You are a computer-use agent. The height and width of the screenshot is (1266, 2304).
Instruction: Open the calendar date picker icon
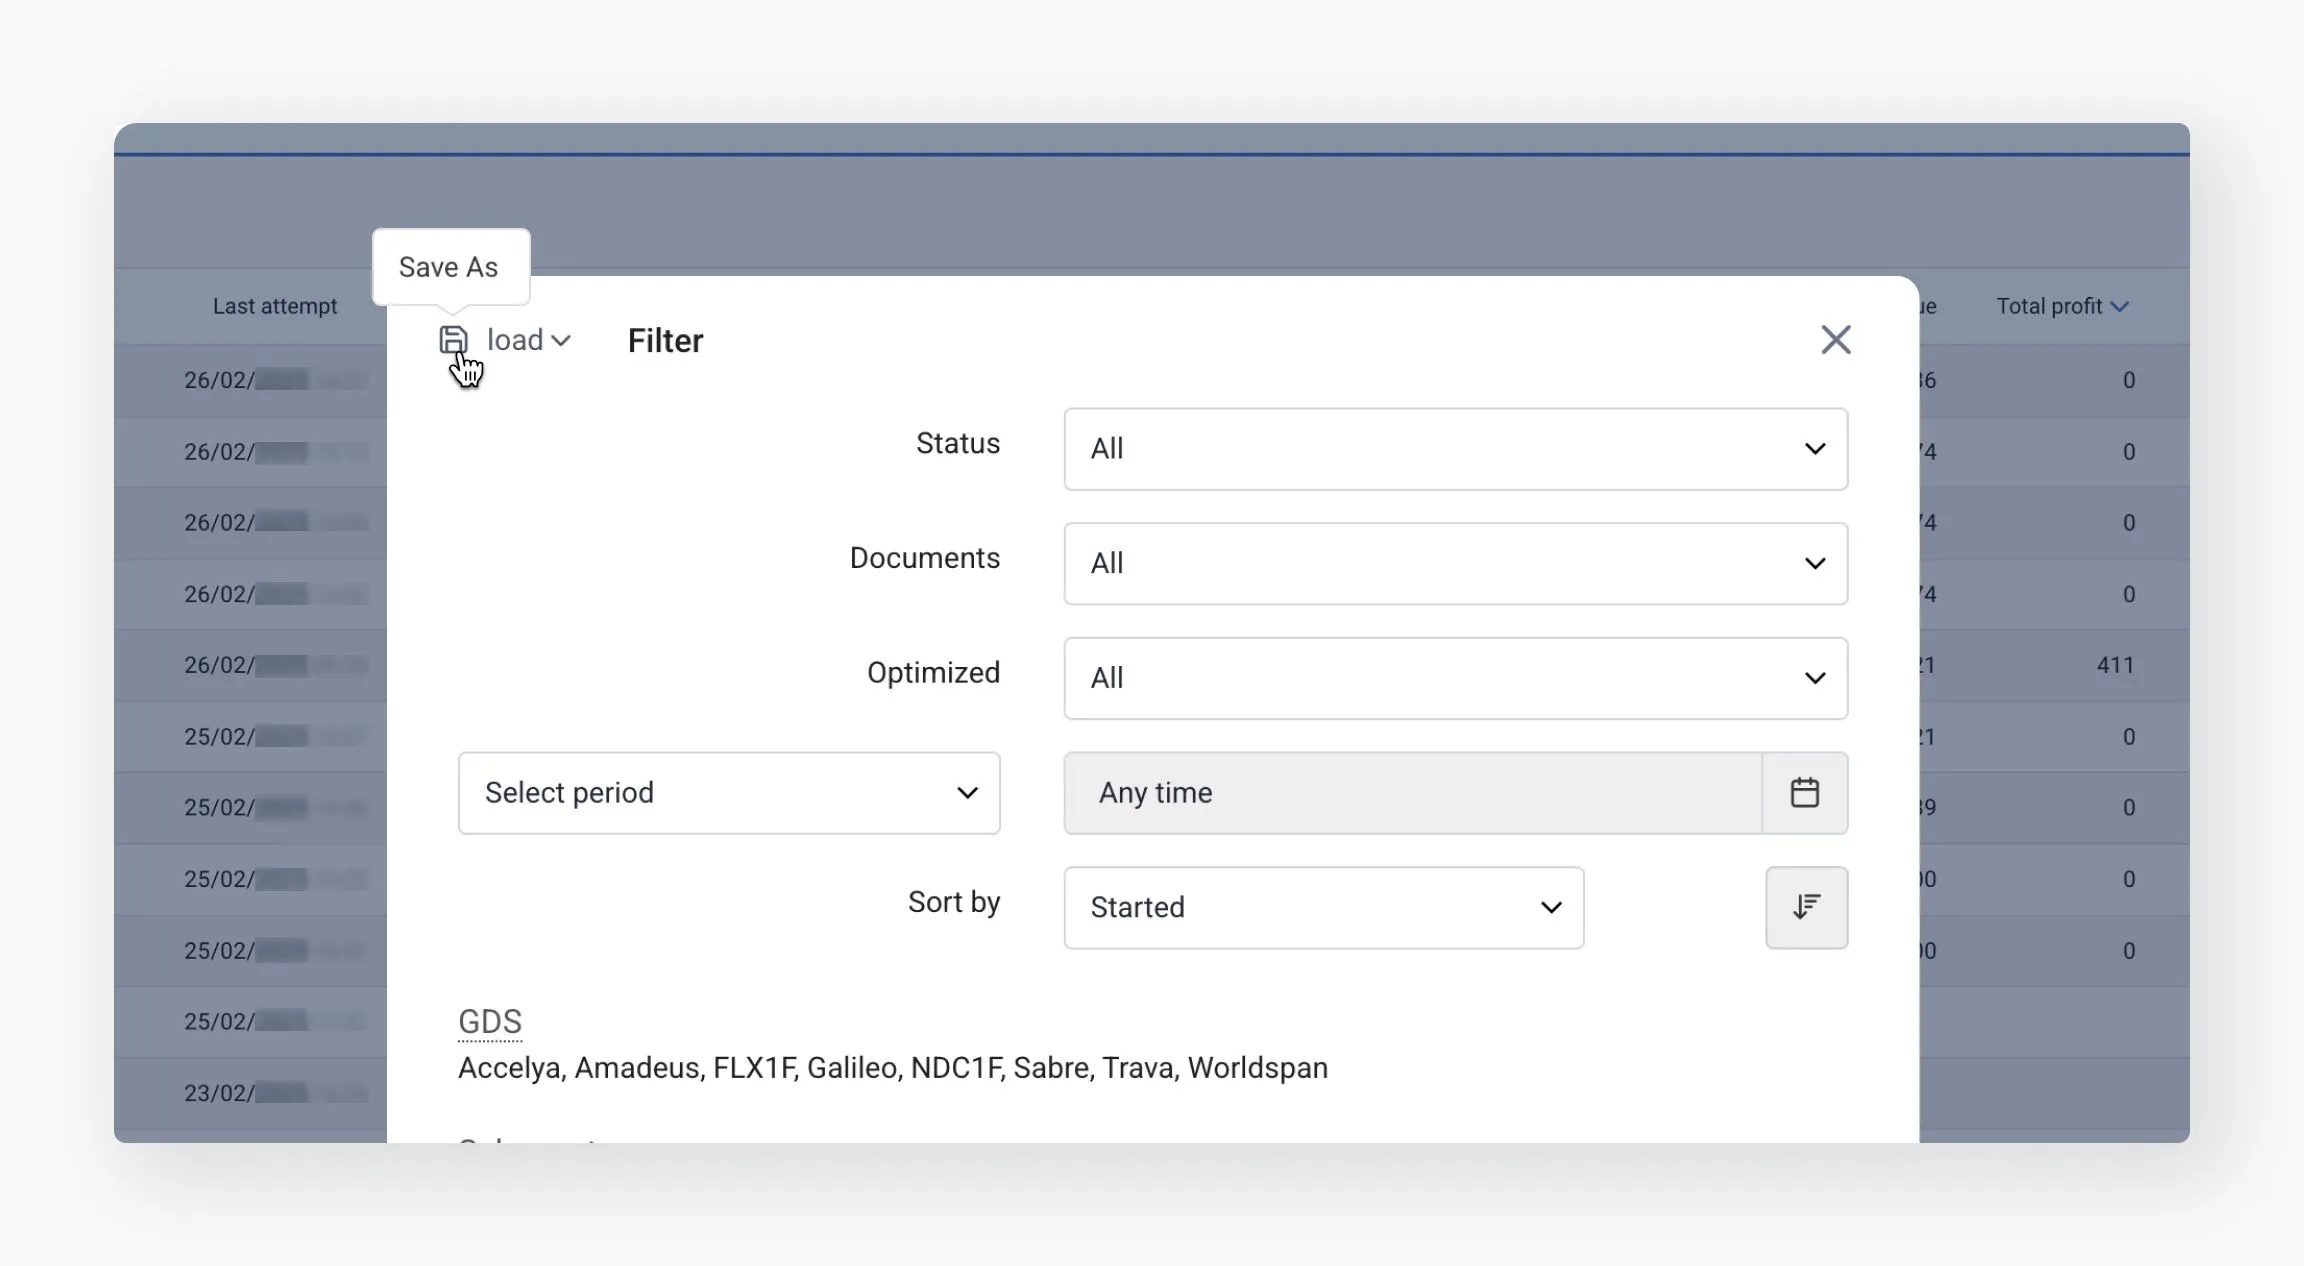click(x=1804, y=793)
